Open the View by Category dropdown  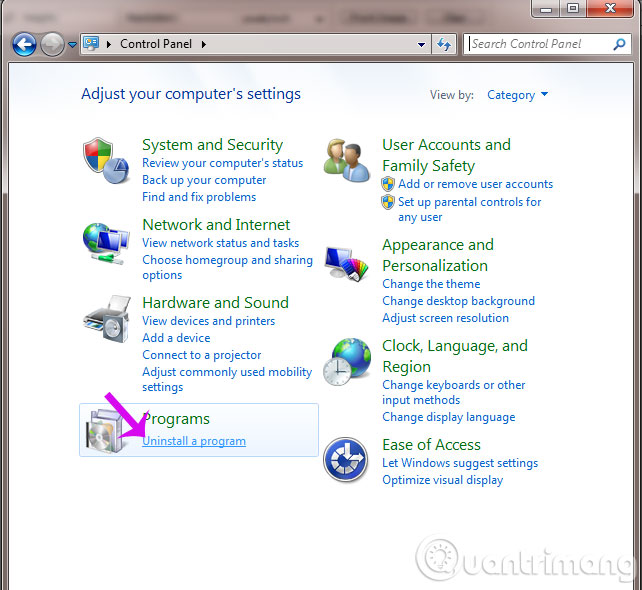[518, 95]
